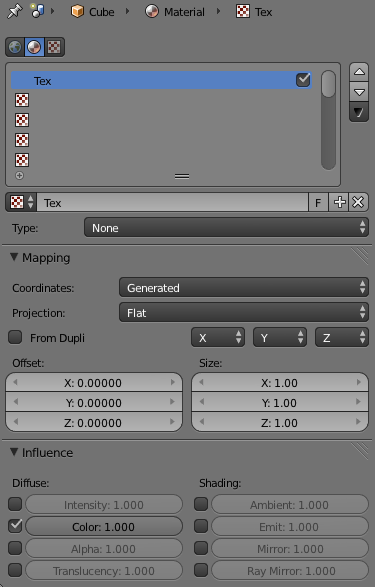Unlink texture with the X icon
Screen dimensions: 375x587
358,203
